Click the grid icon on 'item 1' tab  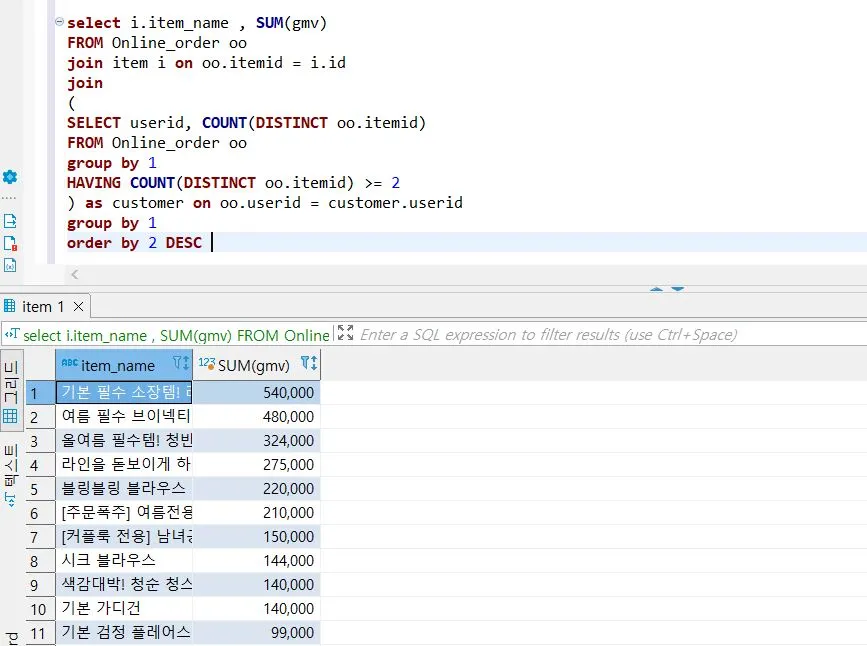(9, 305)
